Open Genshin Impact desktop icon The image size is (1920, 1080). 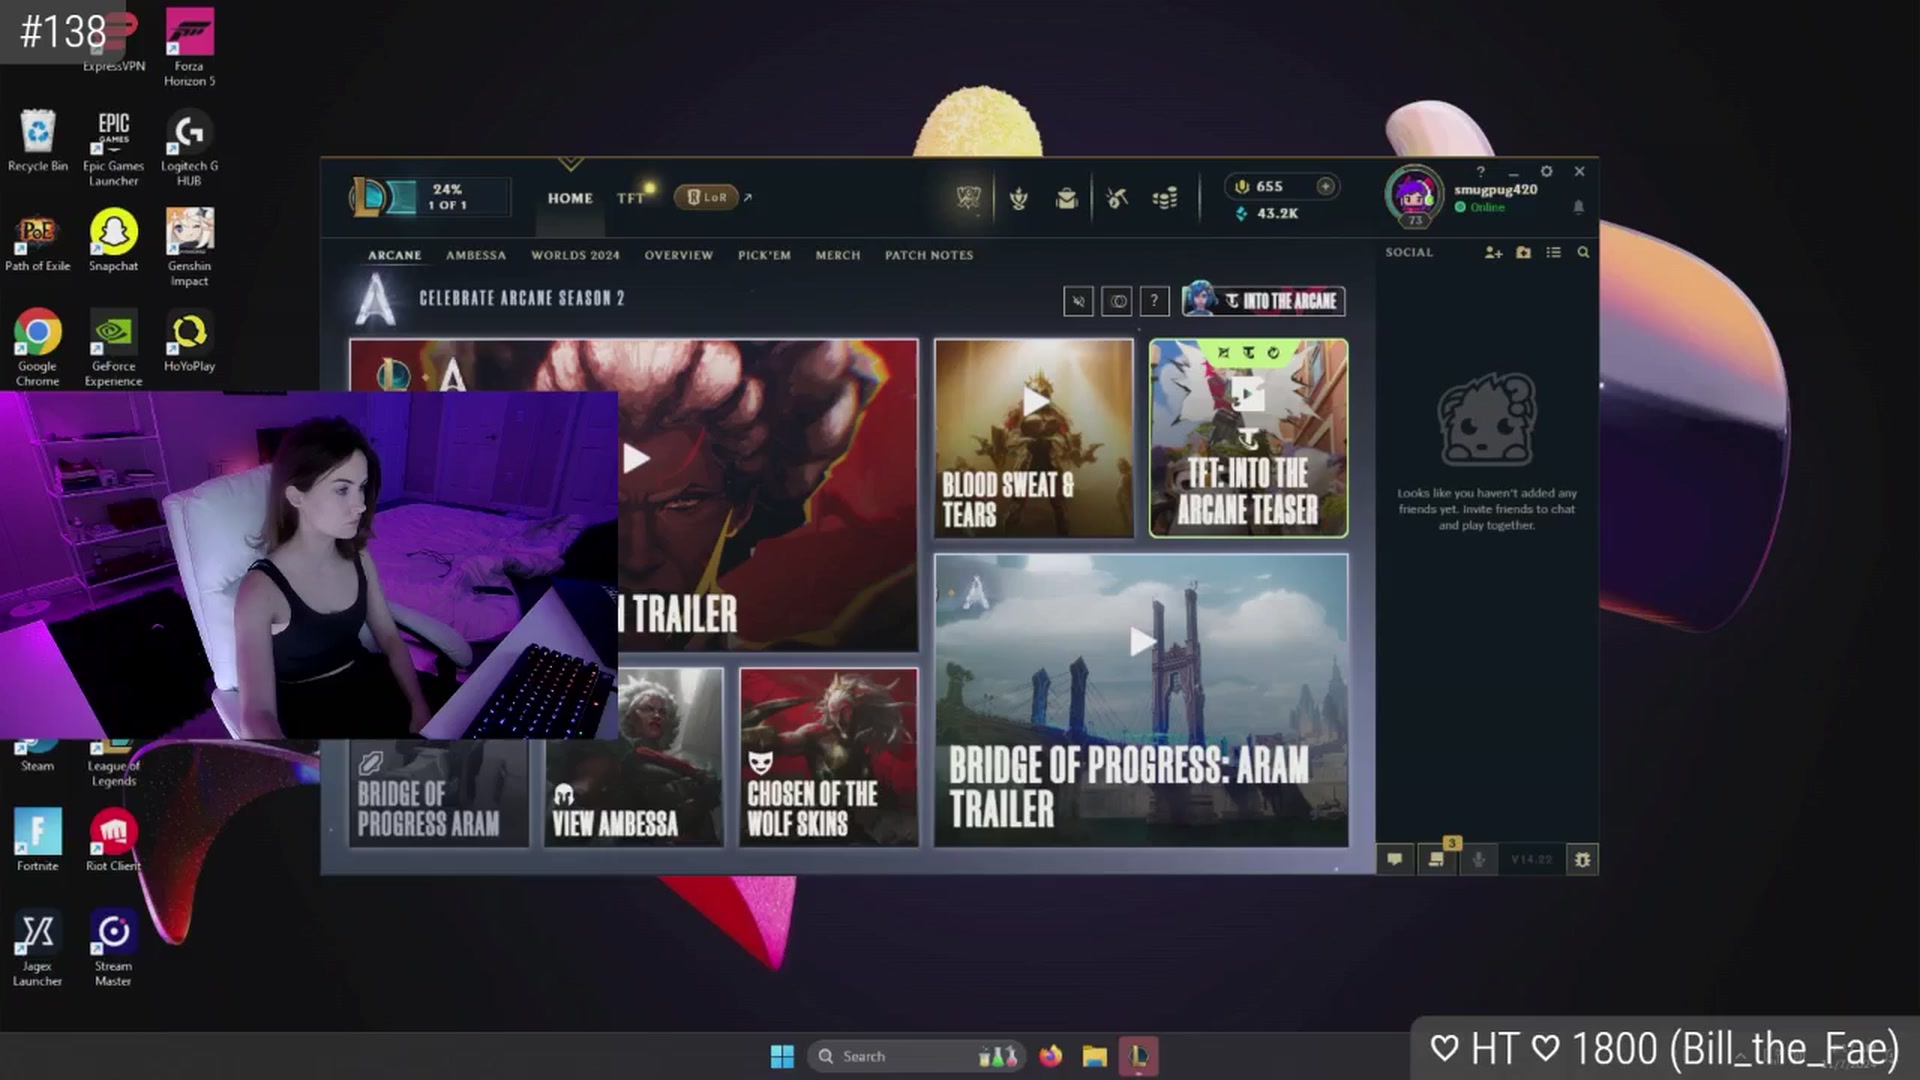coord(189,247)
